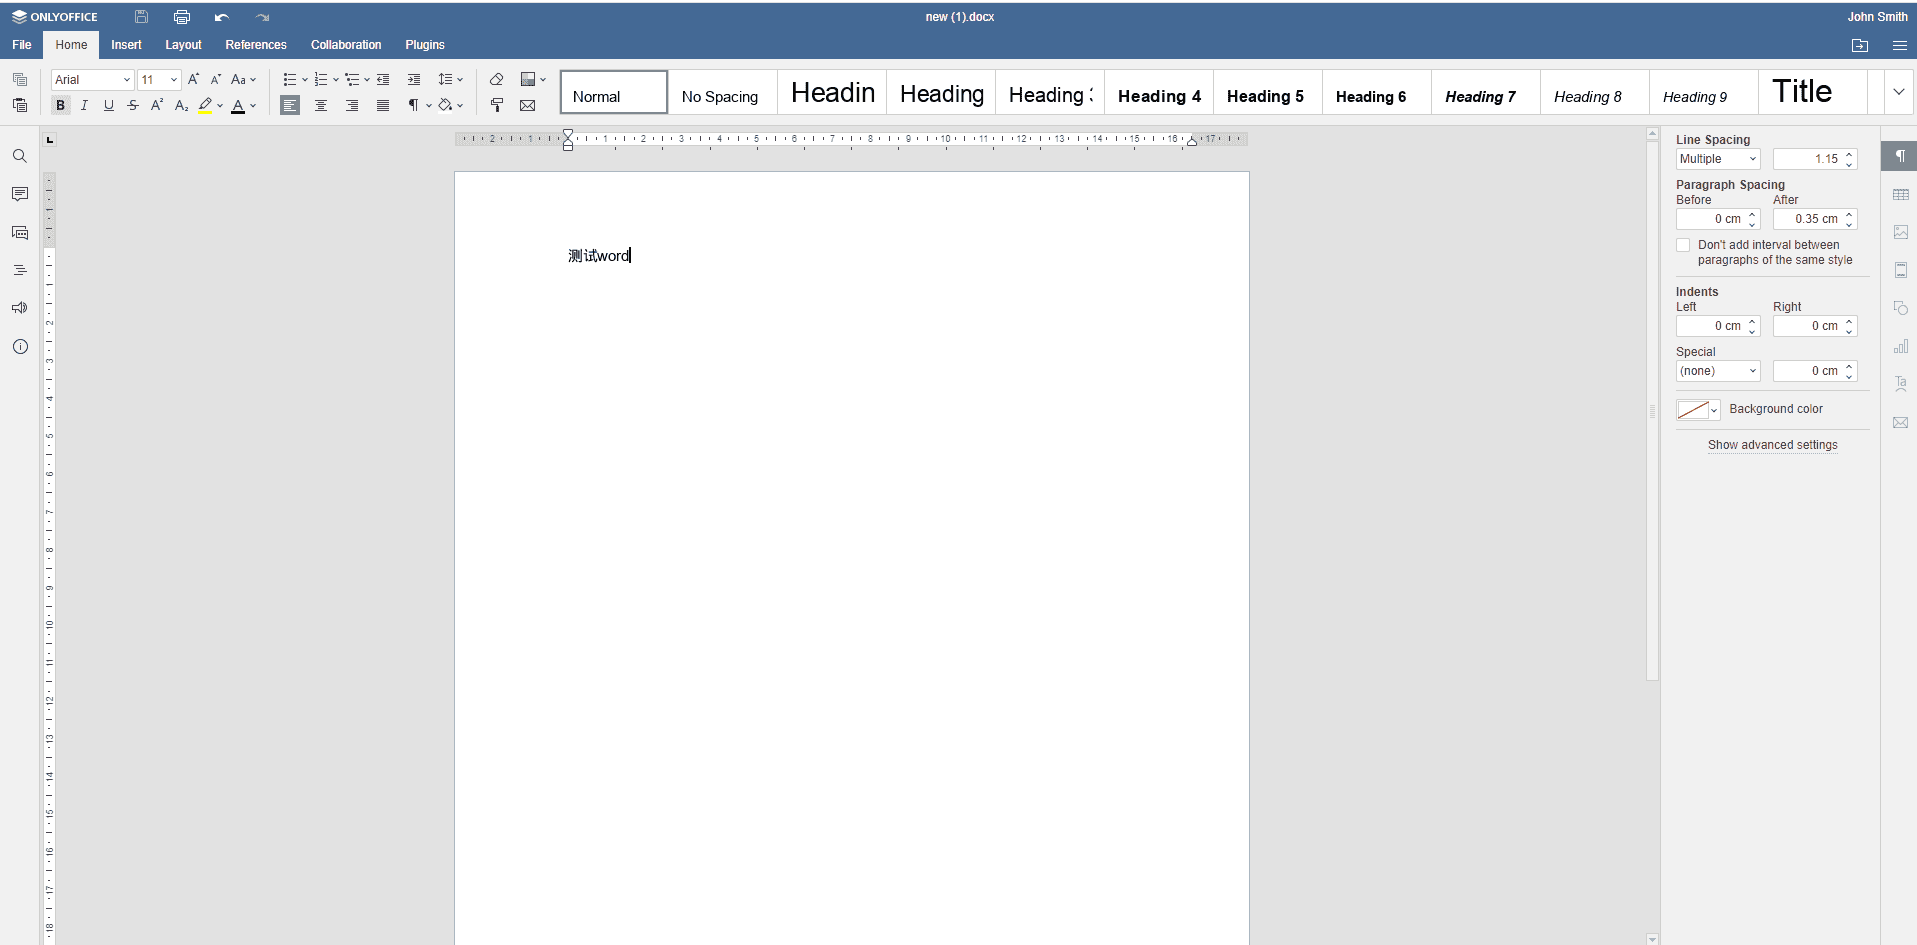Open the Multiple line spacing combo box
The width and height of the screenshot is (1917, 945).
[1718, 159]
